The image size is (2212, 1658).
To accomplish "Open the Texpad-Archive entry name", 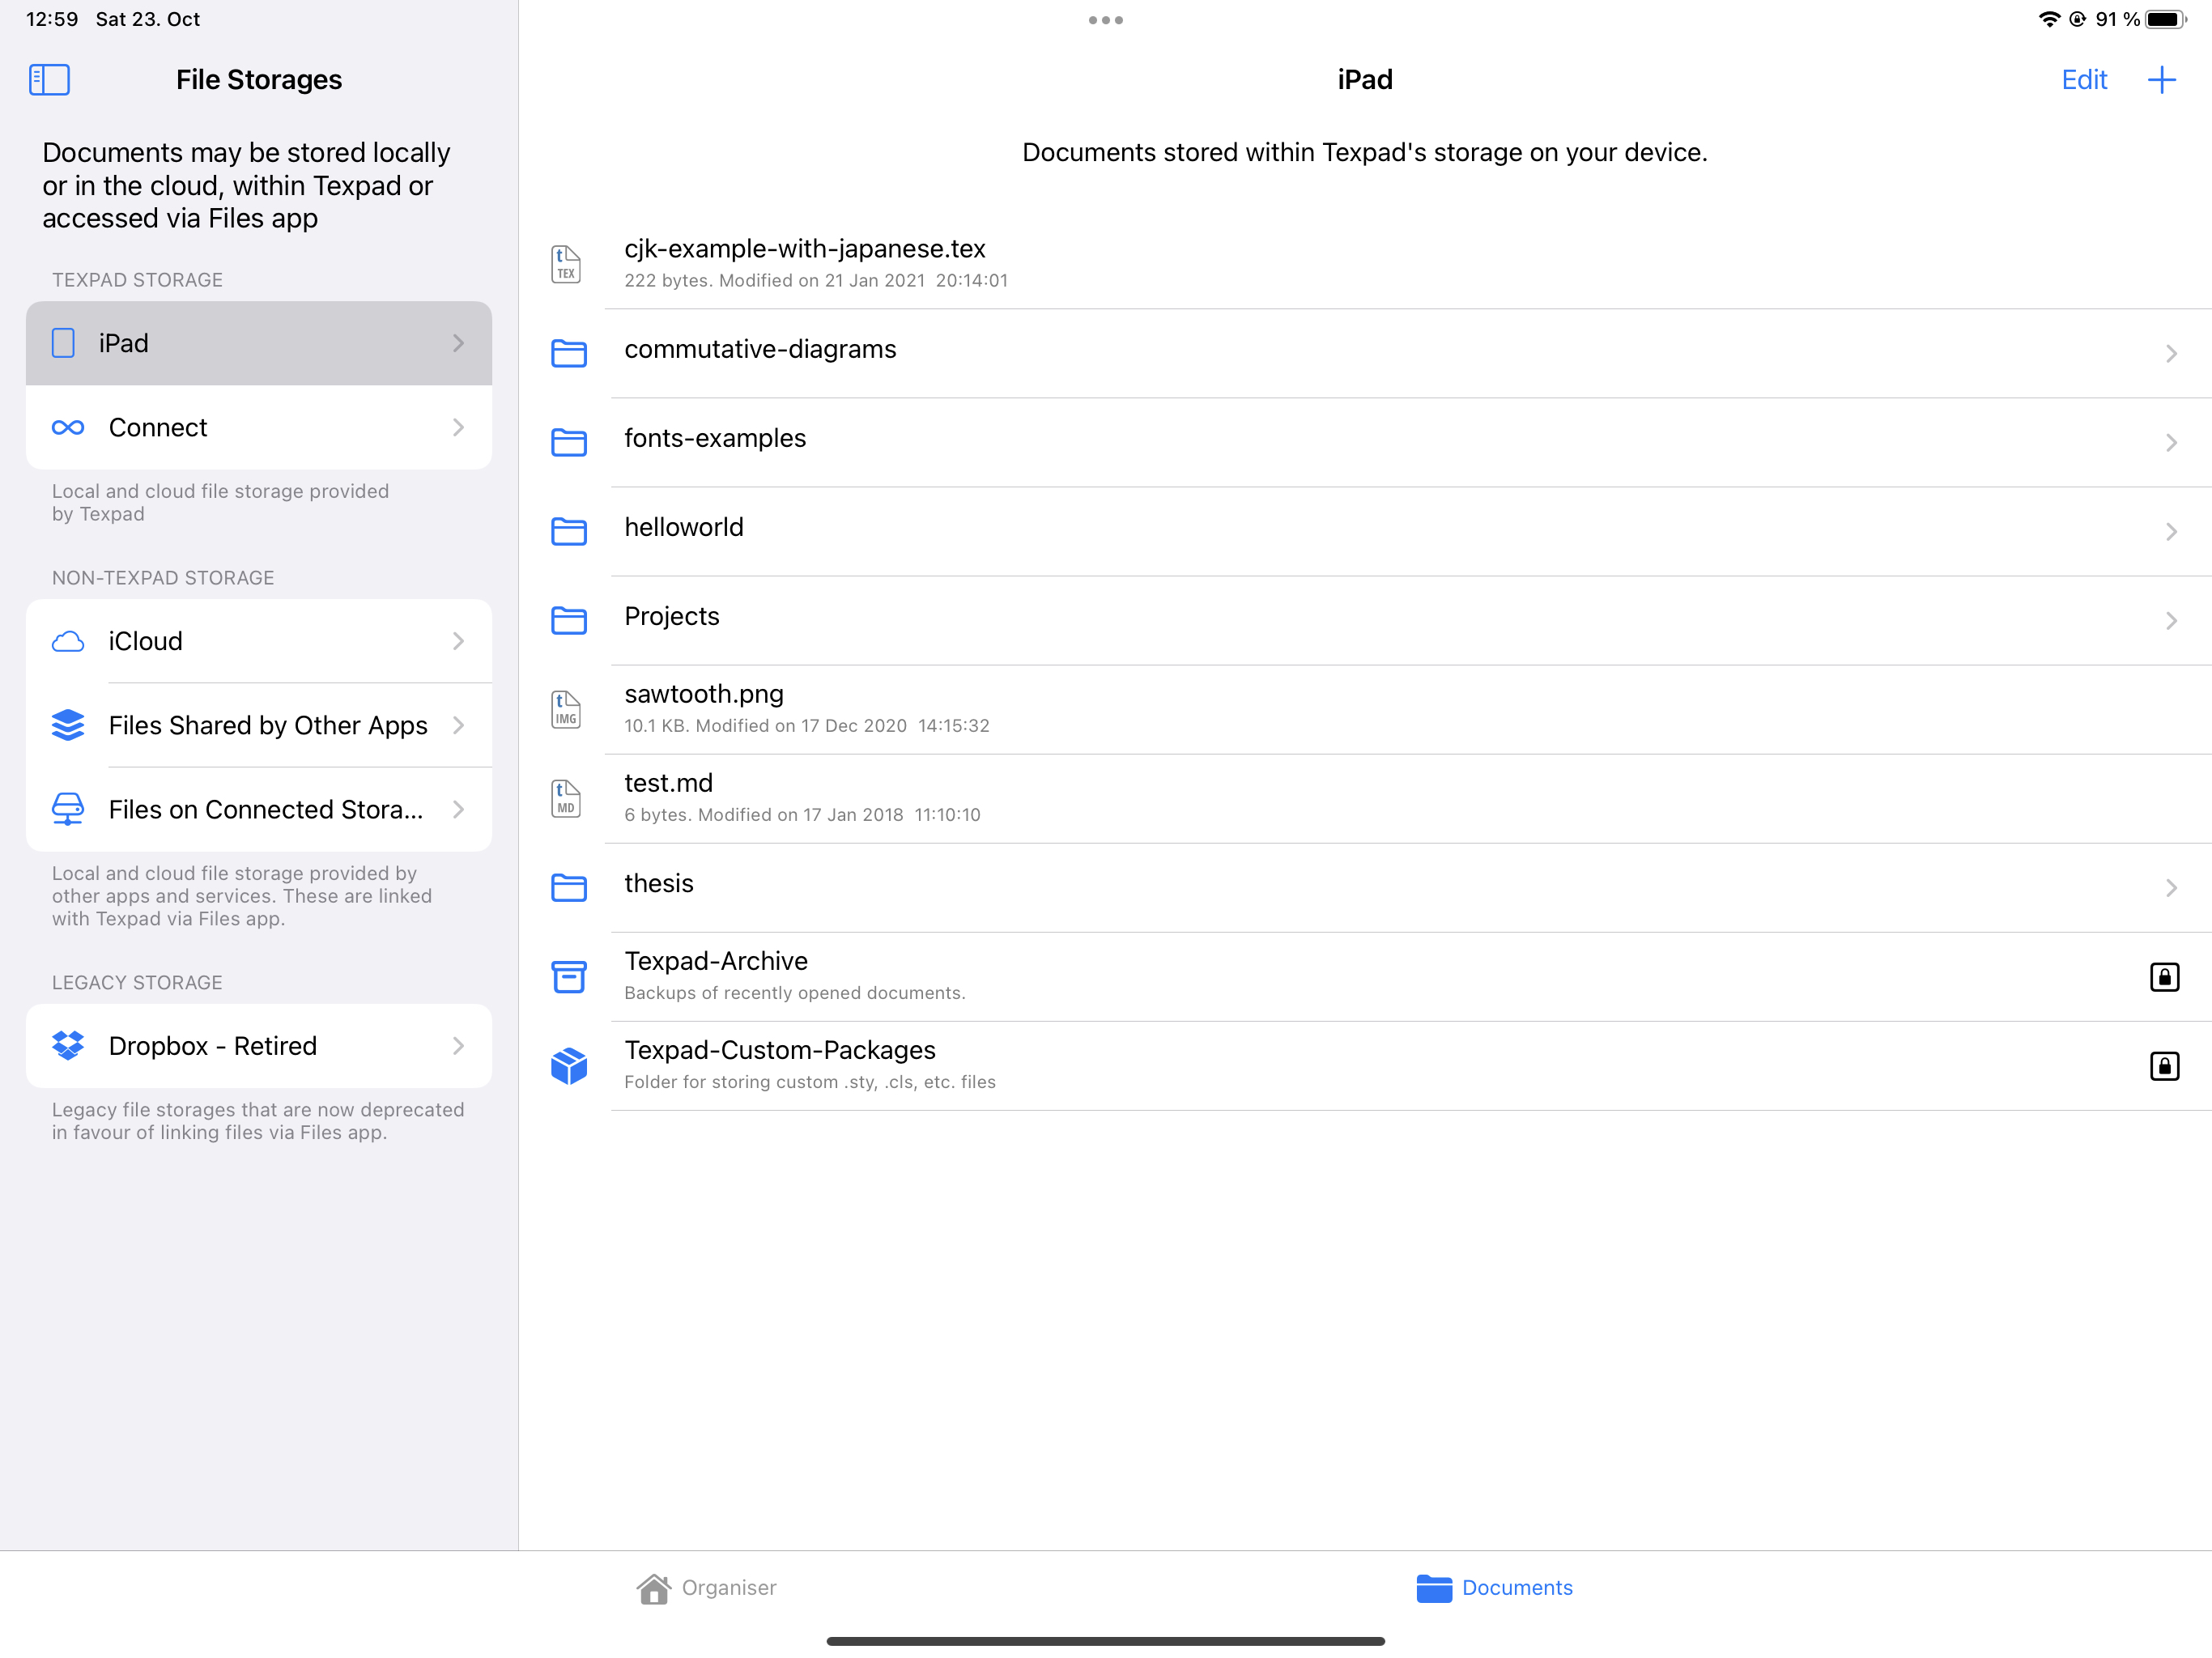I will 716,960.
